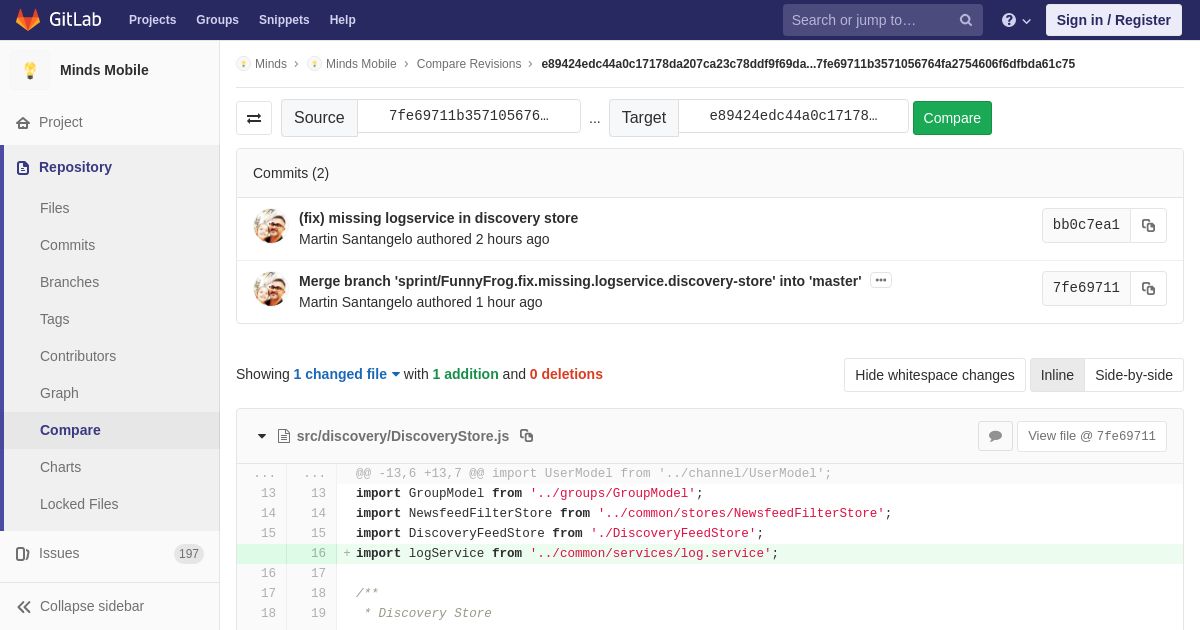Viewport: 1200px width, 630px height.
Task: Open the Target revision dropdown
Action: [794, 116]
